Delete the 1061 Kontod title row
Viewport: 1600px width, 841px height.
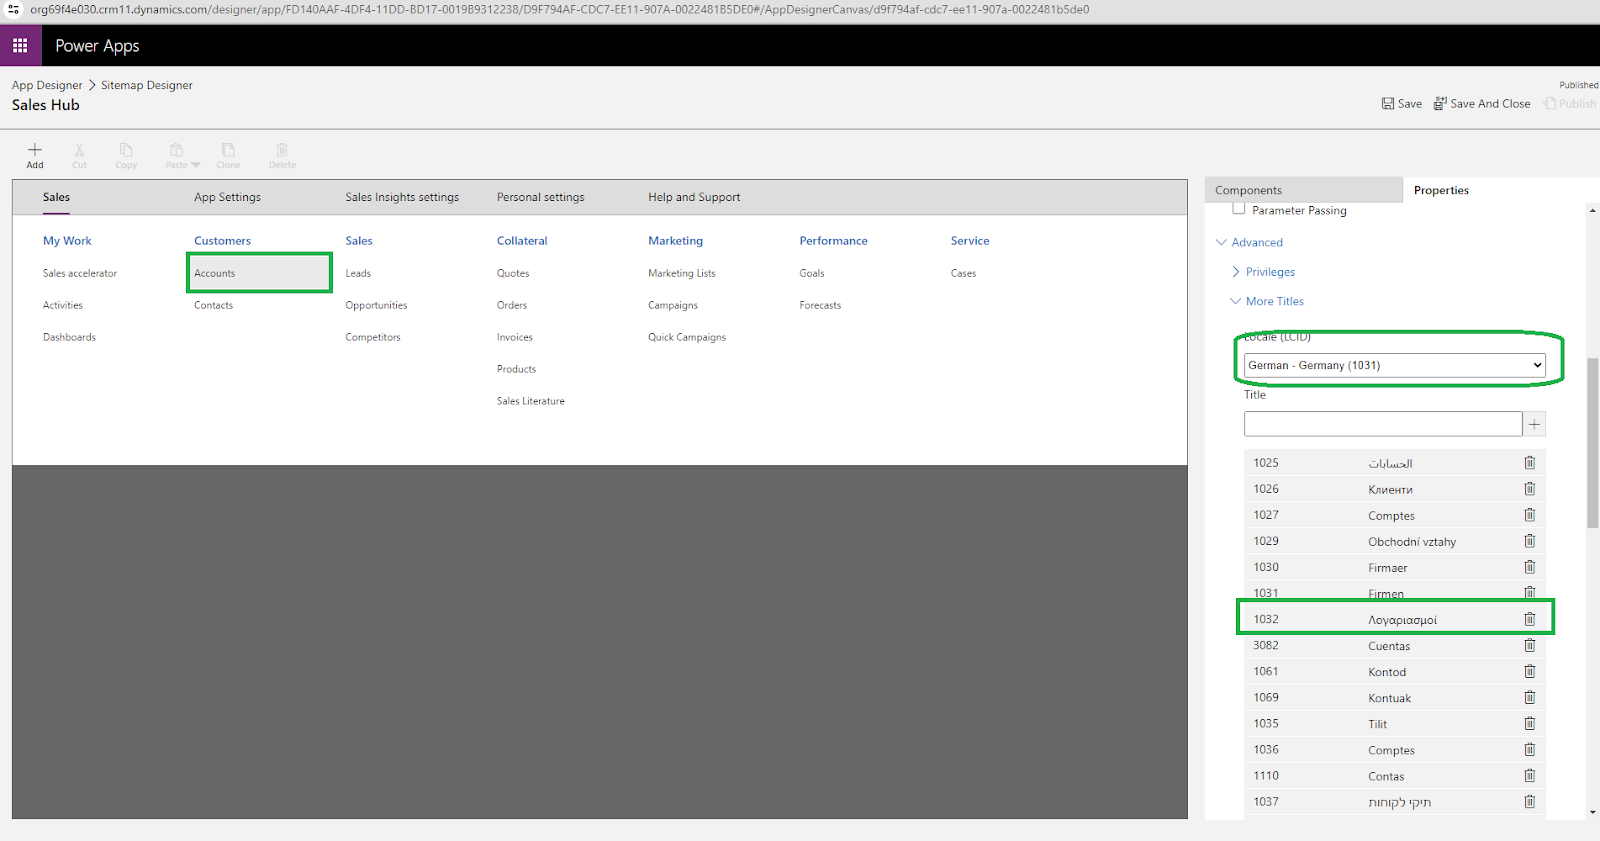pyautogui.click(x=1529, y=671)
